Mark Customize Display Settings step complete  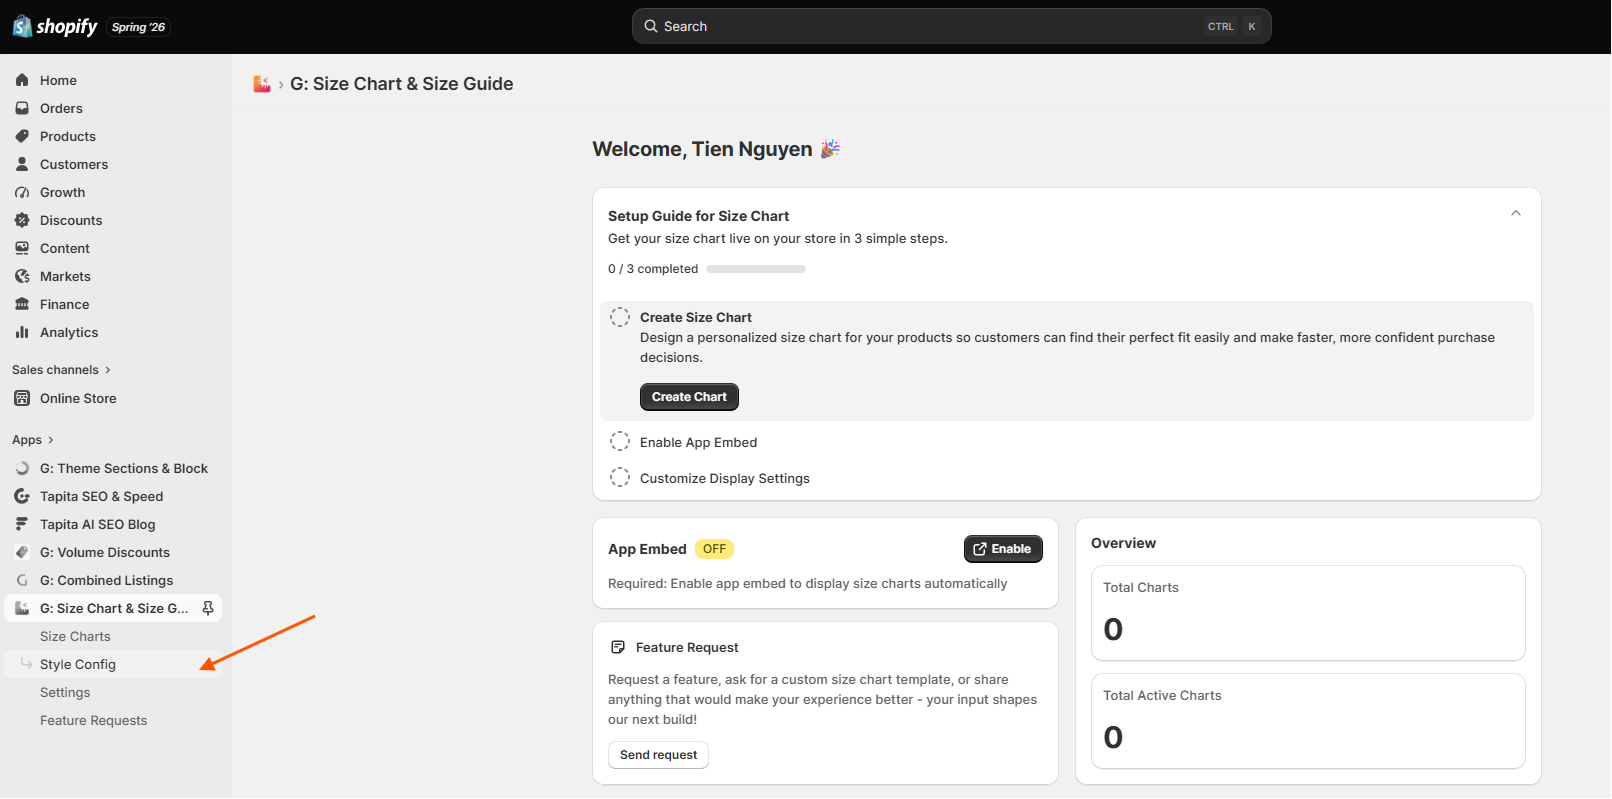click(620, 477)
